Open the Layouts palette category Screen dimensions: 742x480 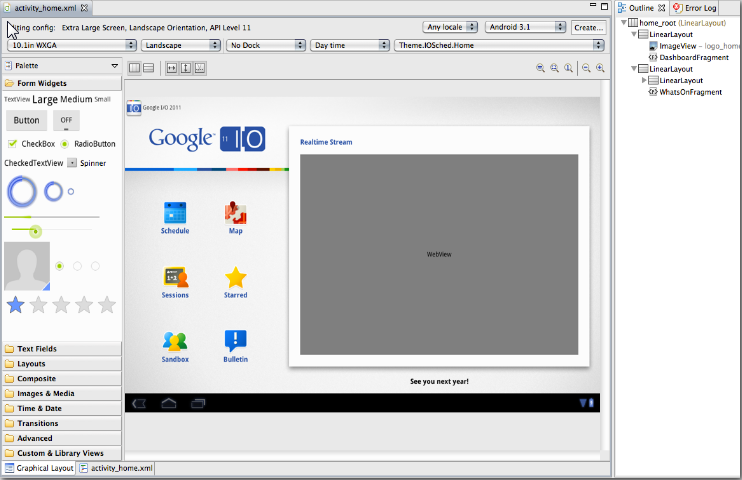(62, 364)
